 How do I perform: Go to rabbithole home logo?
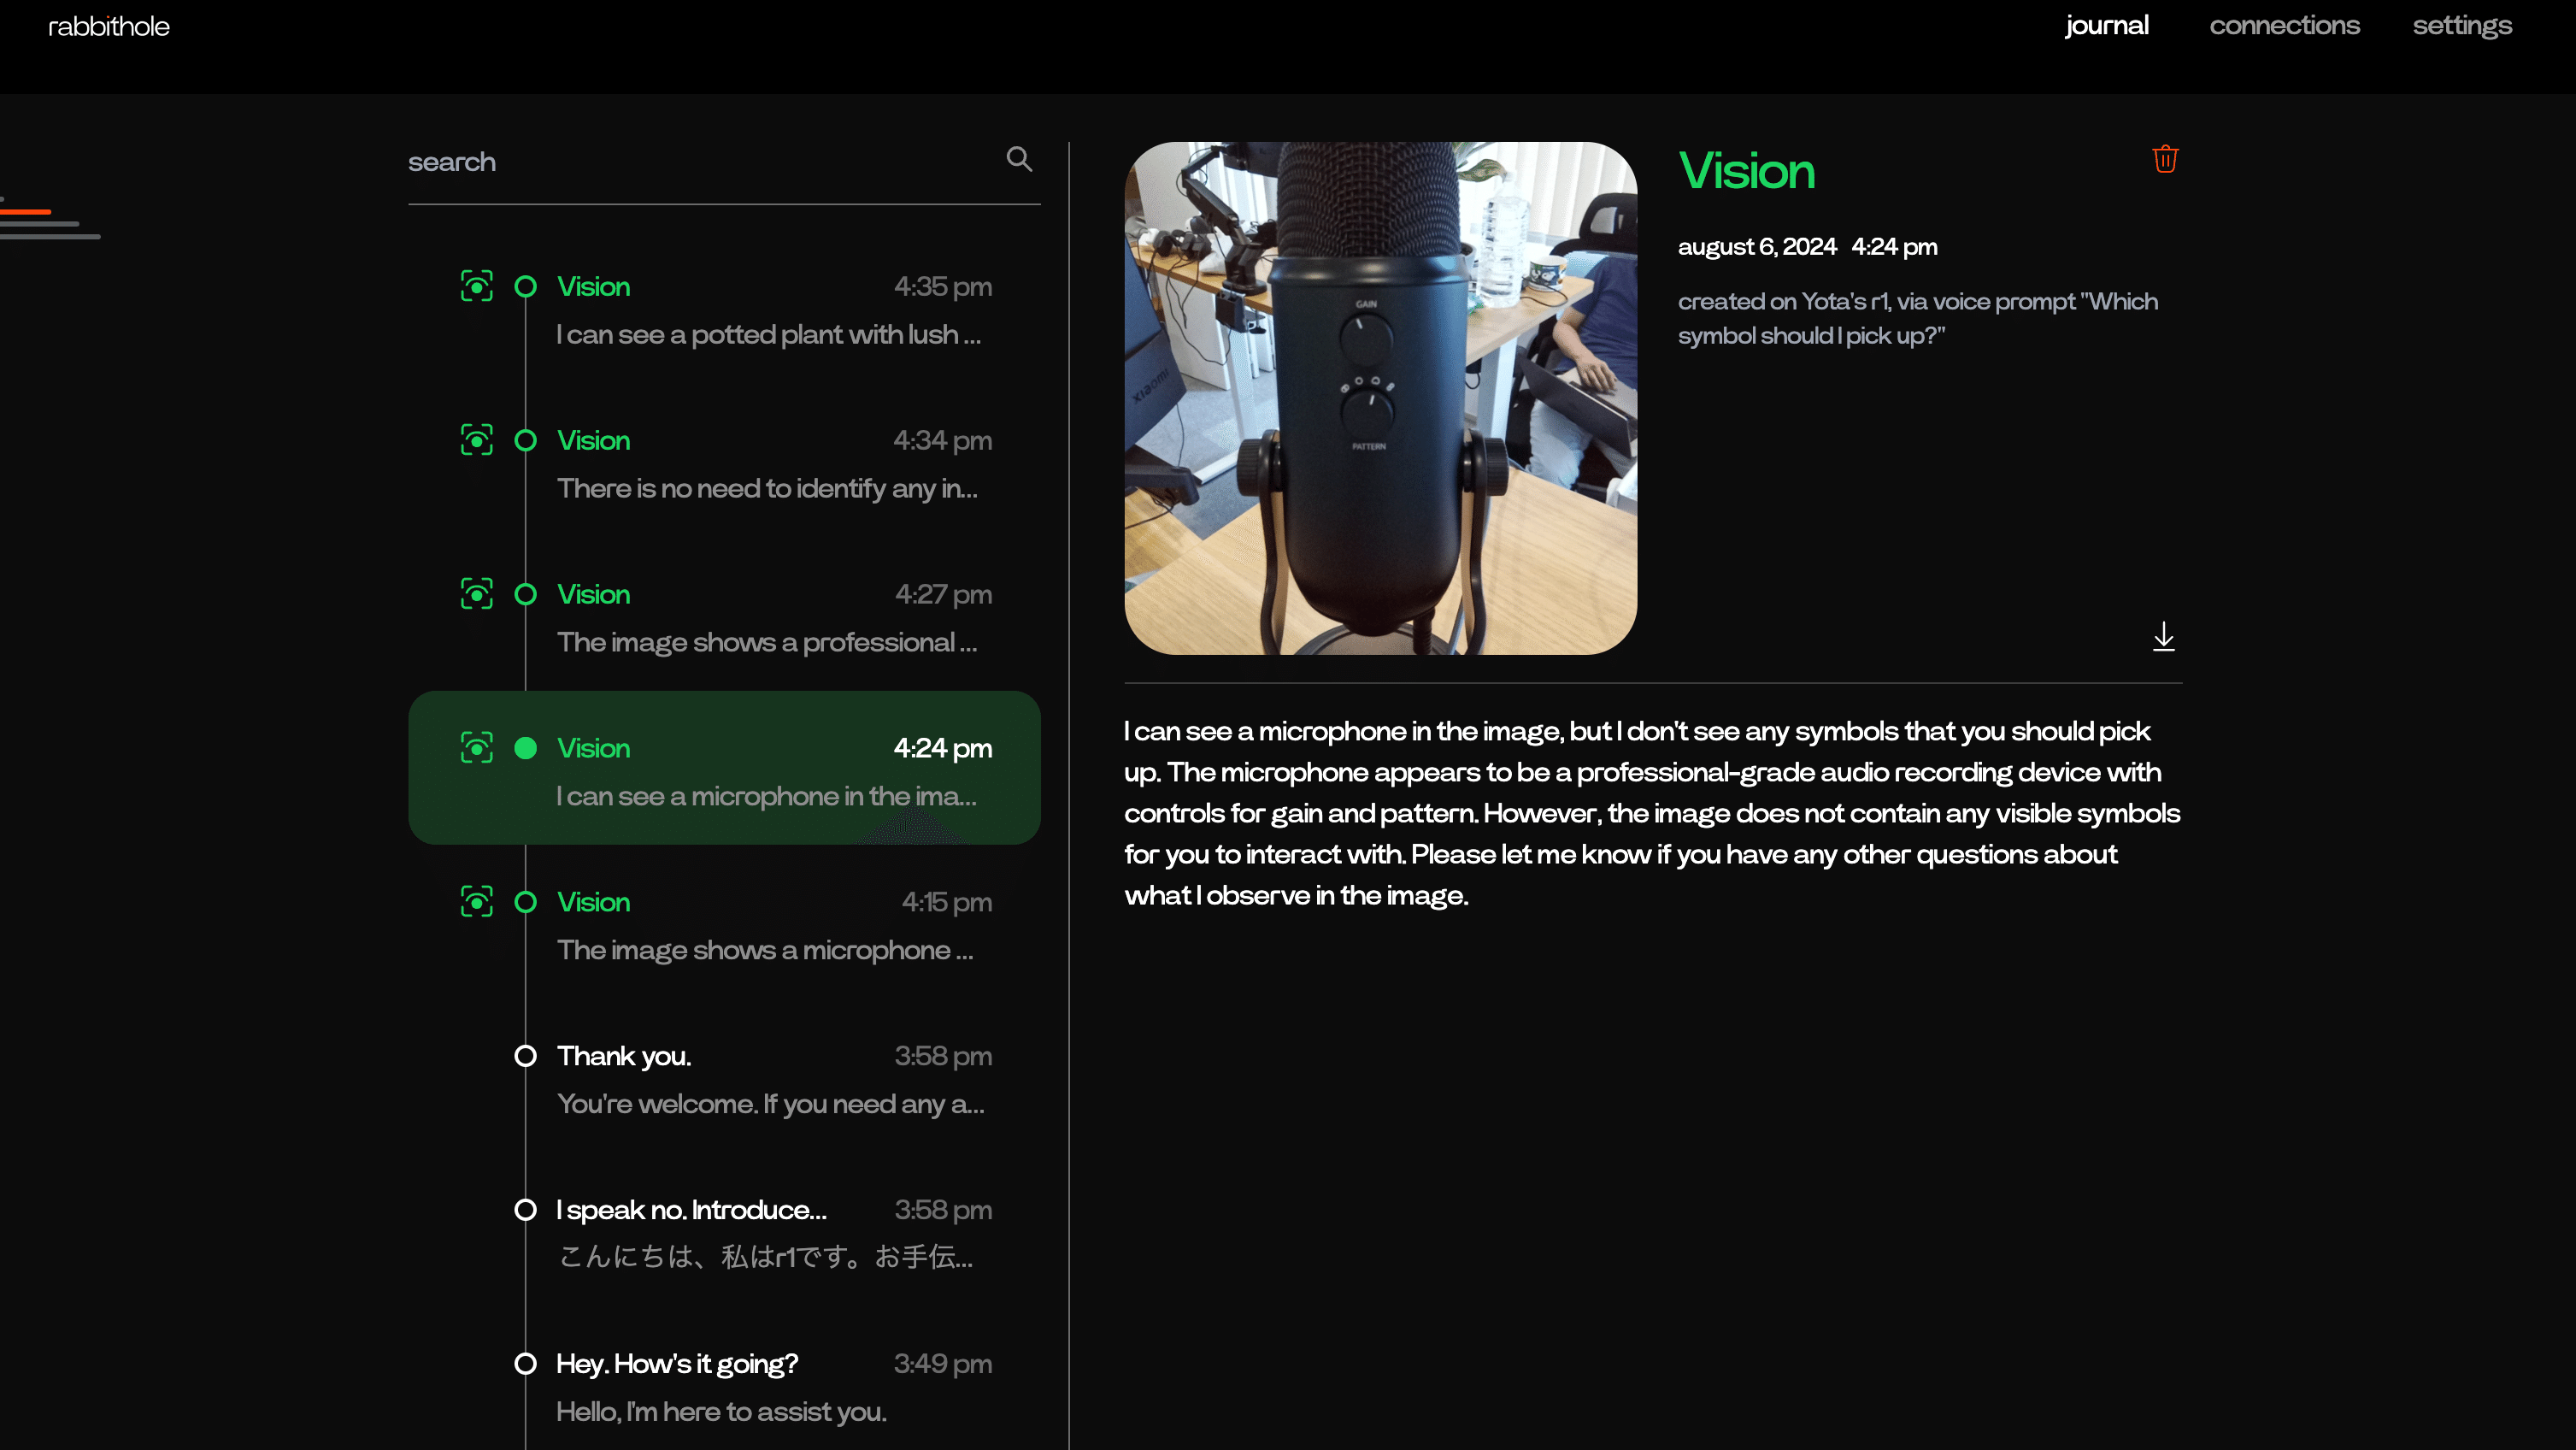point(109,27)
